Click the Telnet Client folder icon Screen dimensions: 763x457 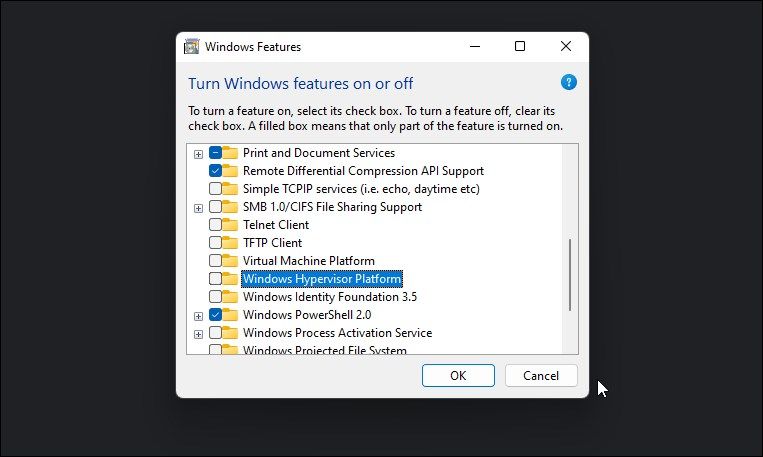230,225
